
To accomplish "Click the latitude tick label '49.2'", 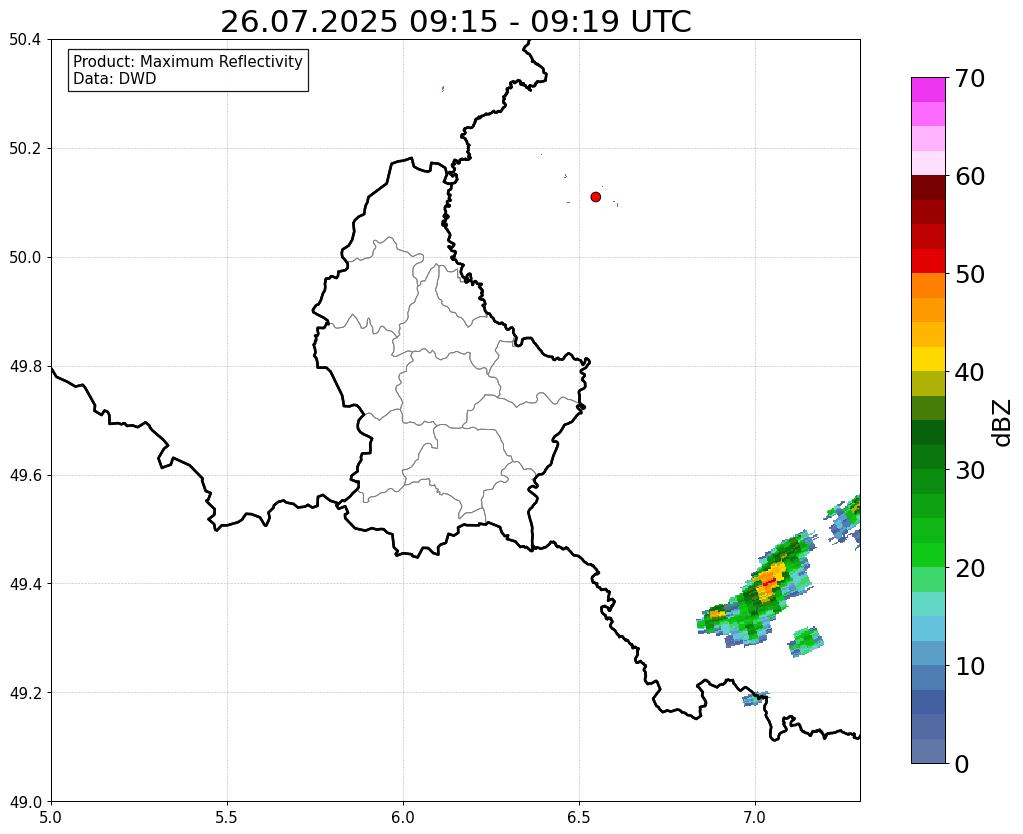I will point(25,693).
